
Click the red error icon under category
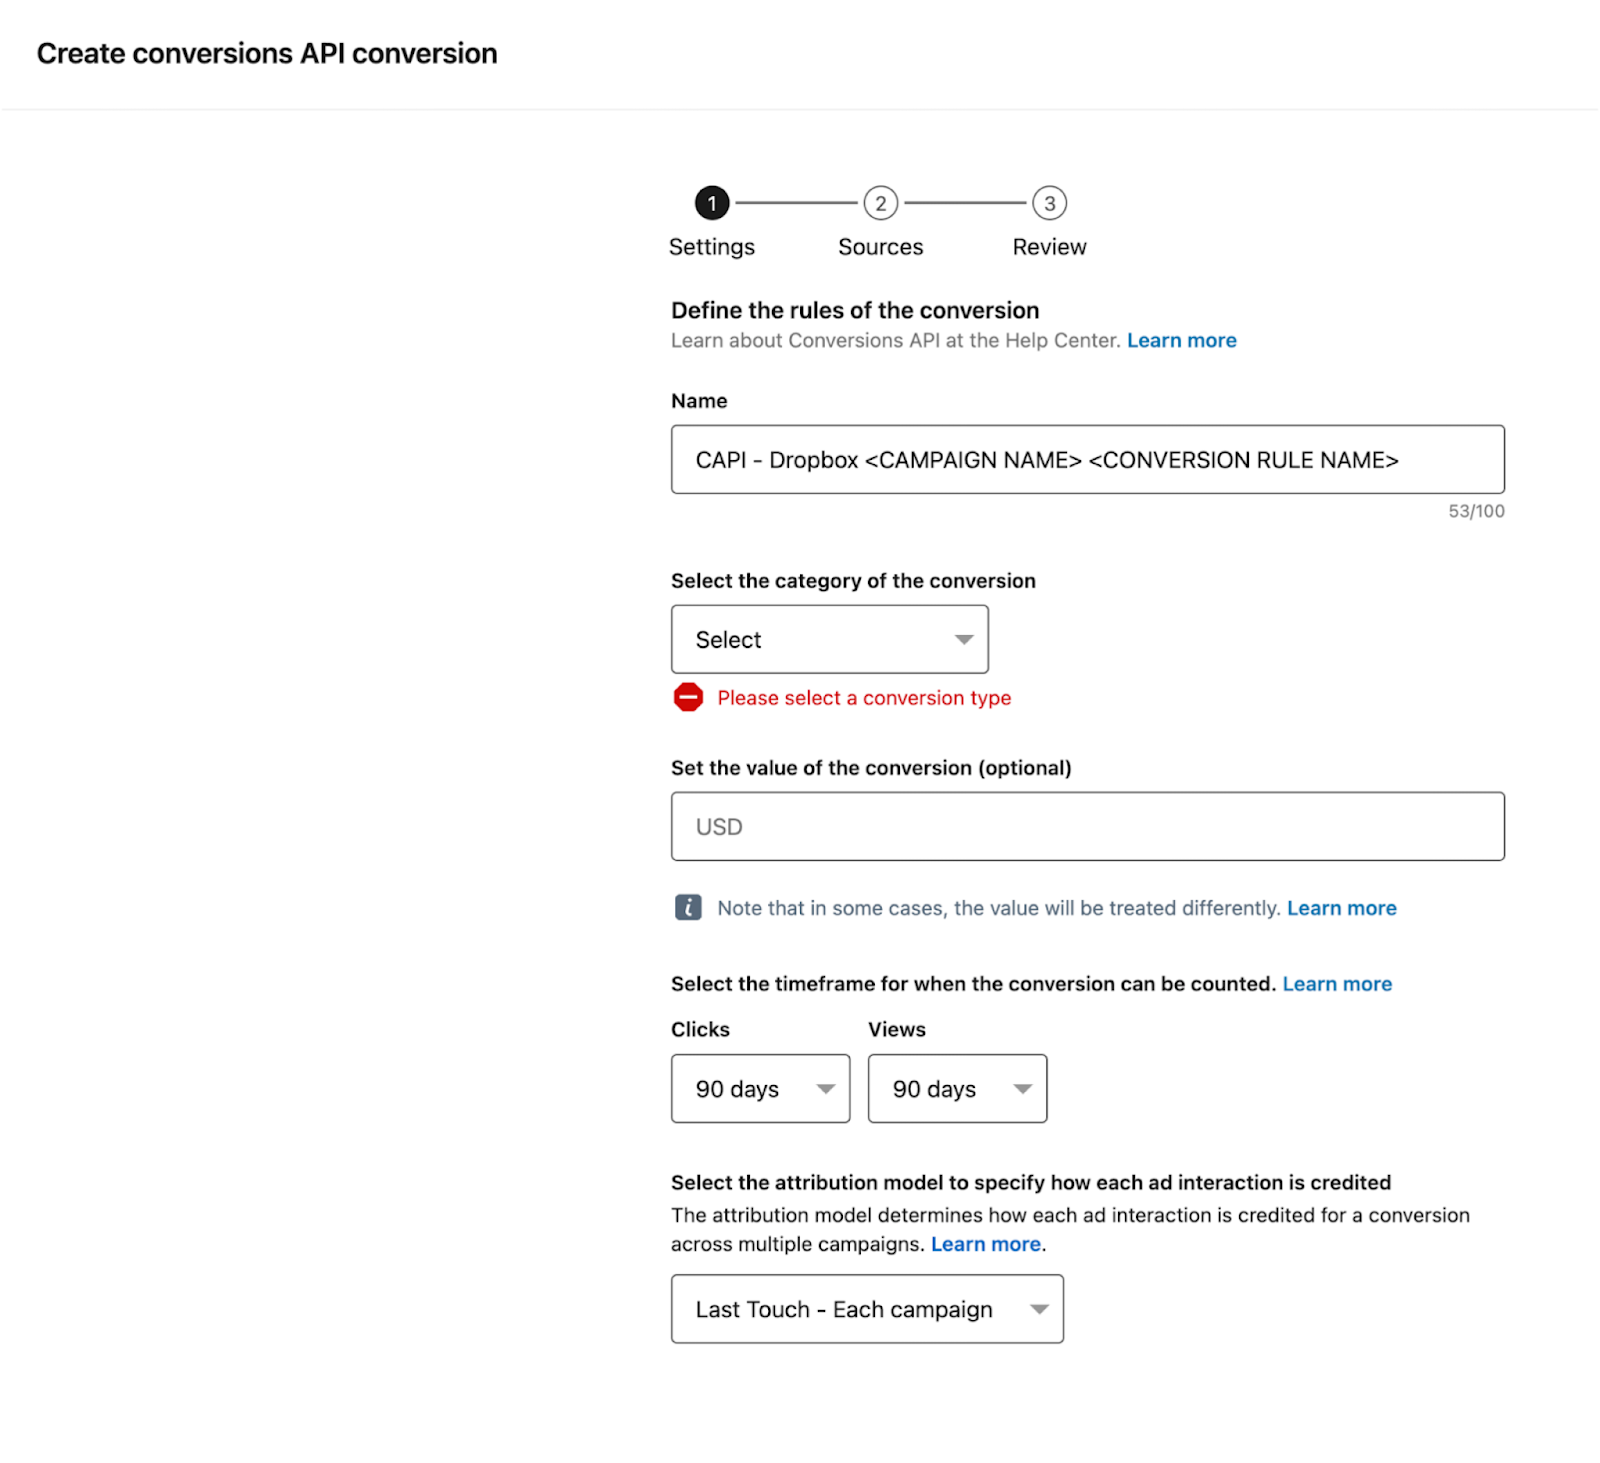pos(688,697)
